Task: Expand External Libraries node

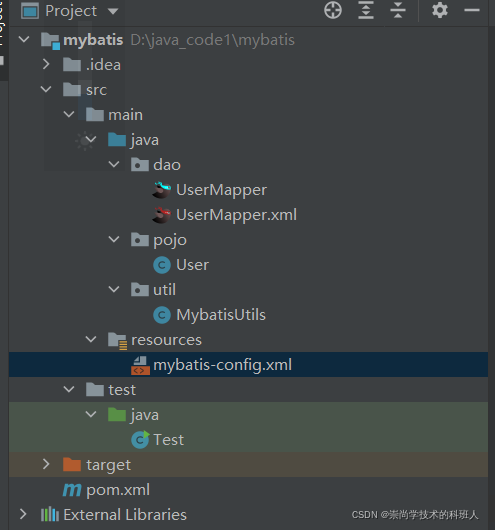Action: pos(23,514)
